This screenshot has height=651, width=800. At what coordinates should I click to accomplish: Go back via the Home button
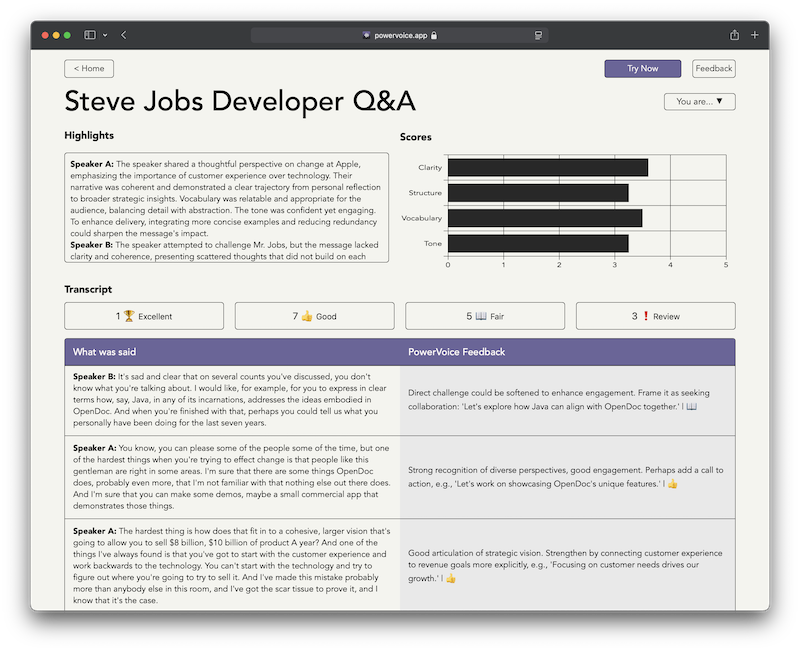pyautogui.click(x=89, y=69)
